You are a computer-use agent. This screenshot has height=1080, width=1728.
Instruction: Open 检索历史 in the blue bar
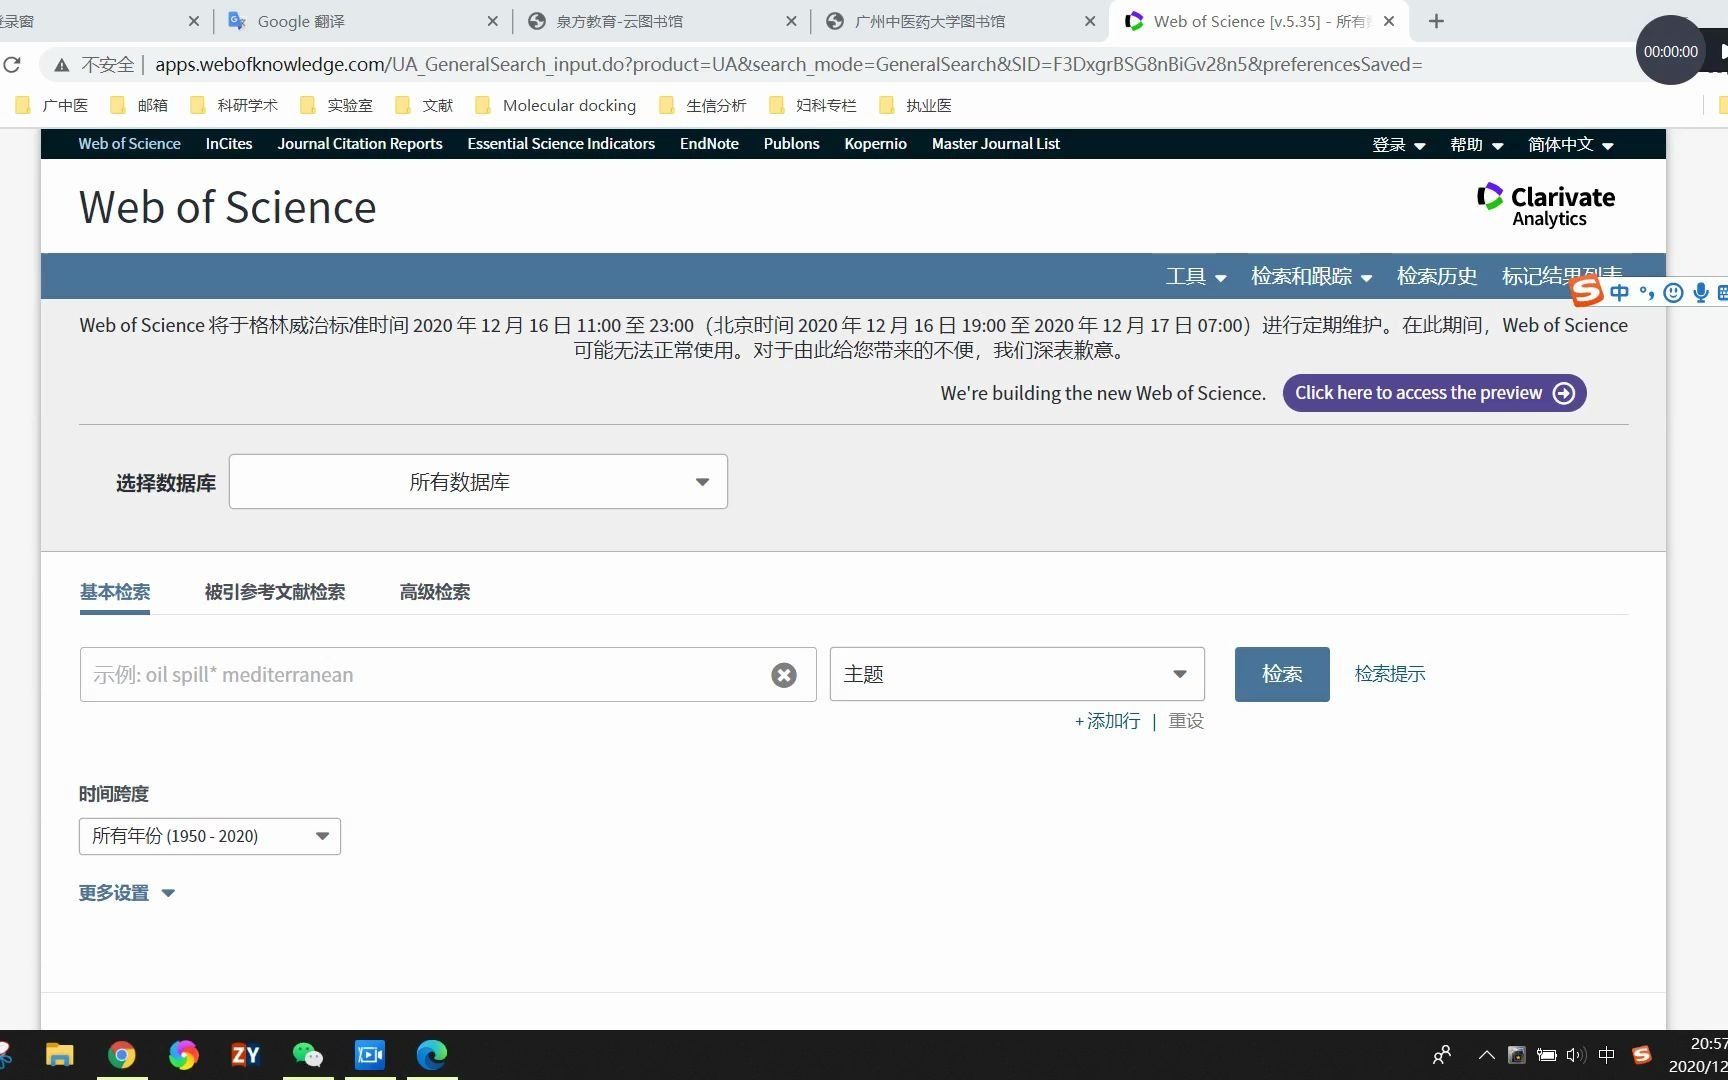(x=1437, y=276)
